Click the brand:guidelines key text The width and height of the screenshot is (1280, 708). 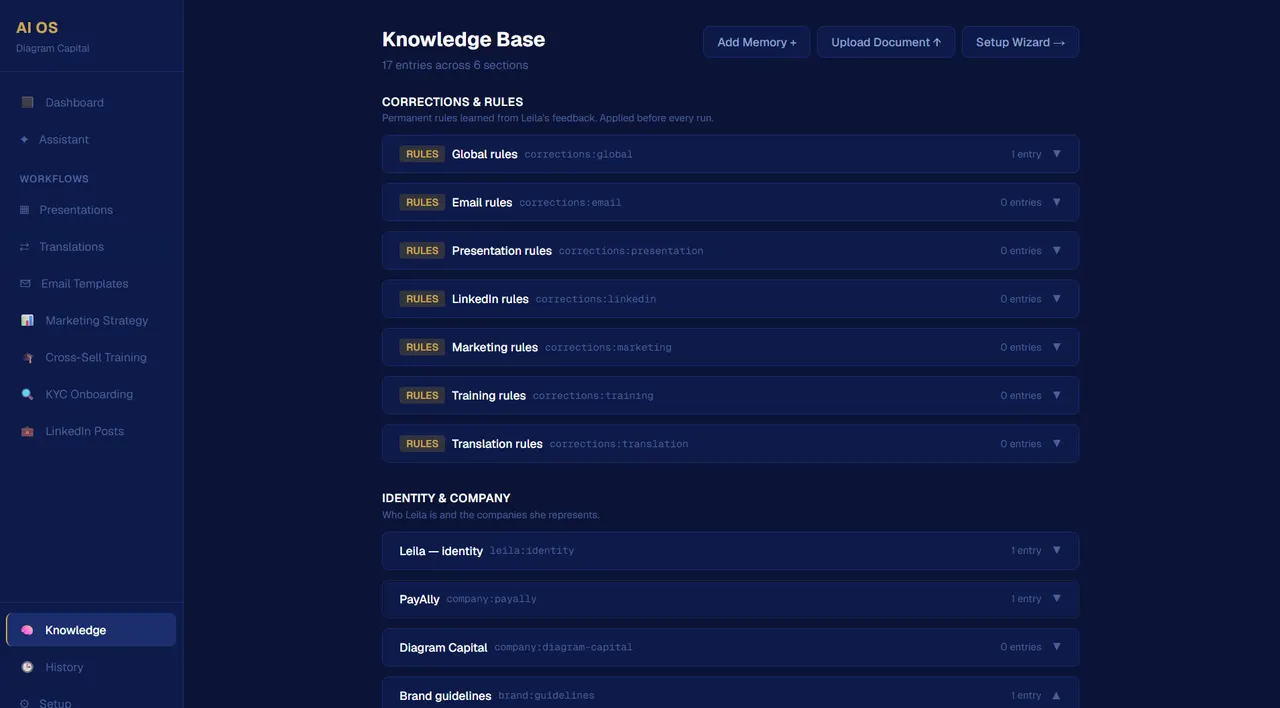point(546,696)
